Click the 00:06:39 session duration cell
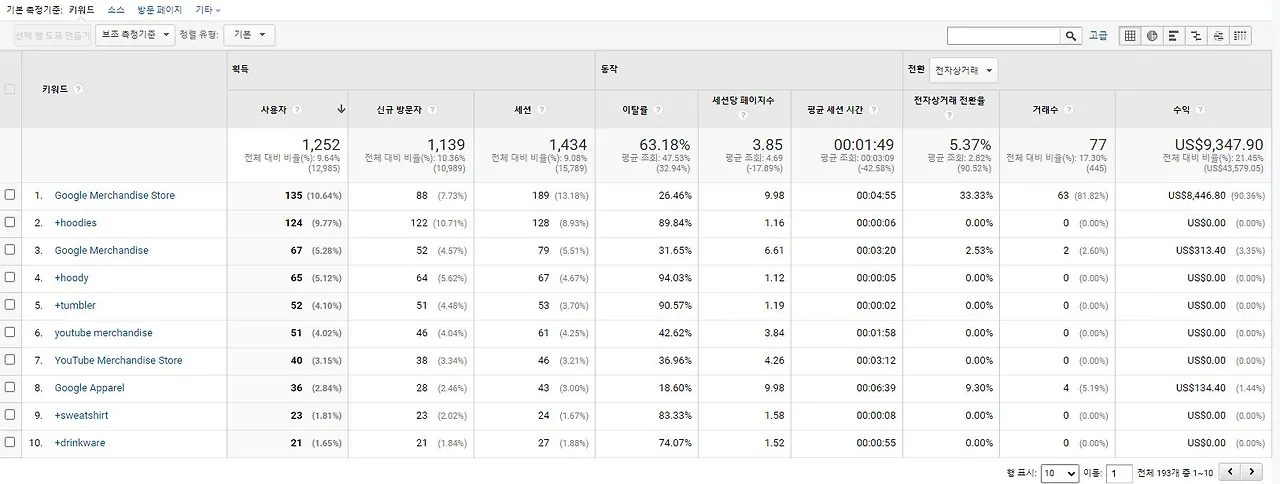The image size is (1280, 484). 876,387
